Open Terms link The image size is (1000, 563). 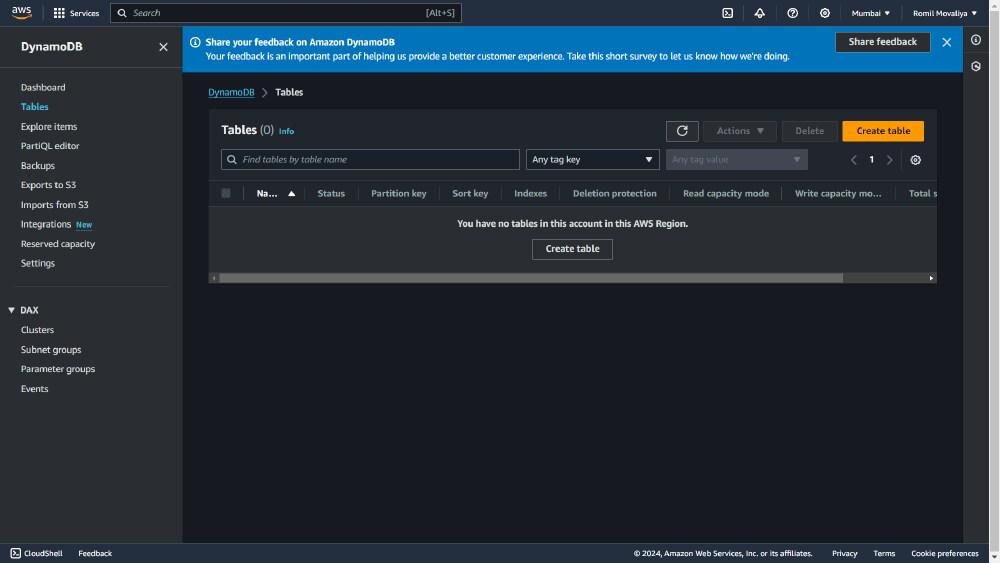[x=884, y=553]
